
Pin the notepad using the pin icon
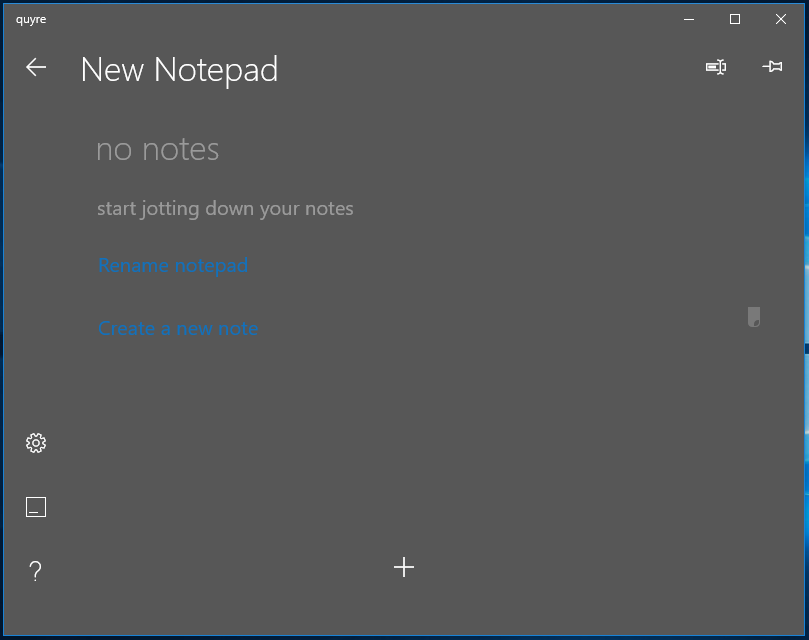pos(772,67)
